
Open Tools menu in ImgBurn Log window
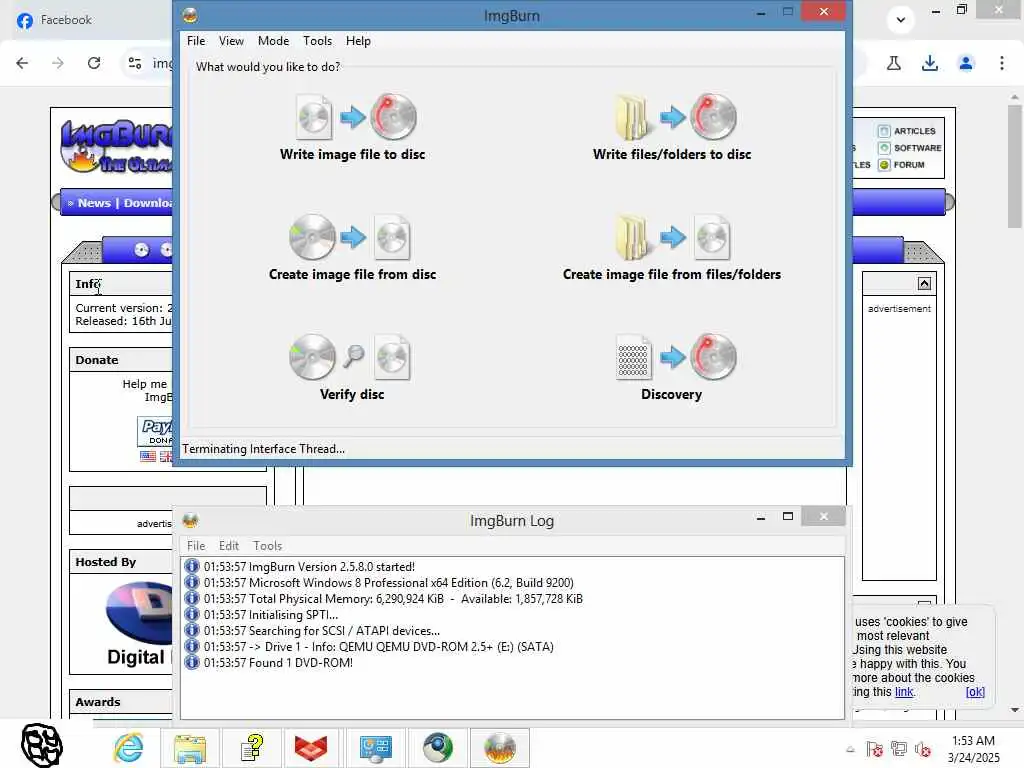[268, 545]
